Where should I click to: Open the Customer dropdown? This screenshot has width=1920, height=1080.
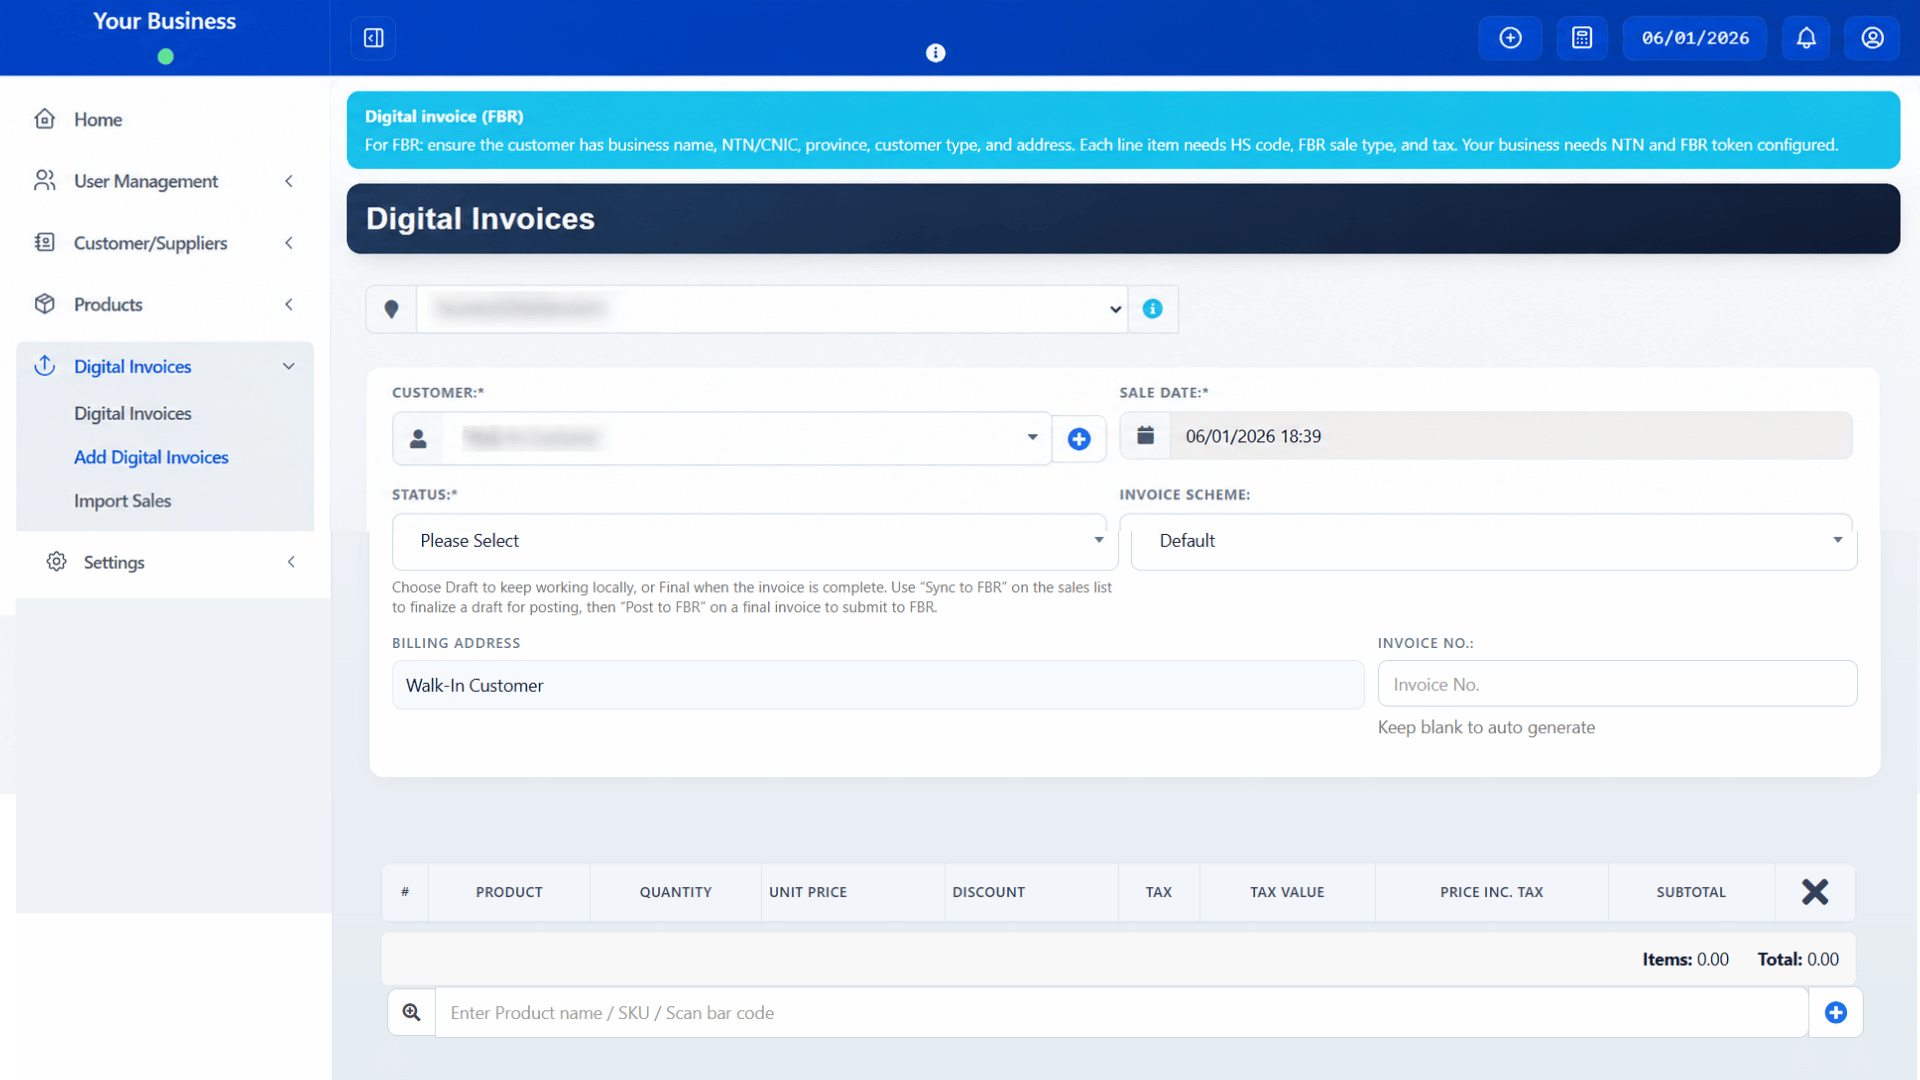[x=747, y=438]
